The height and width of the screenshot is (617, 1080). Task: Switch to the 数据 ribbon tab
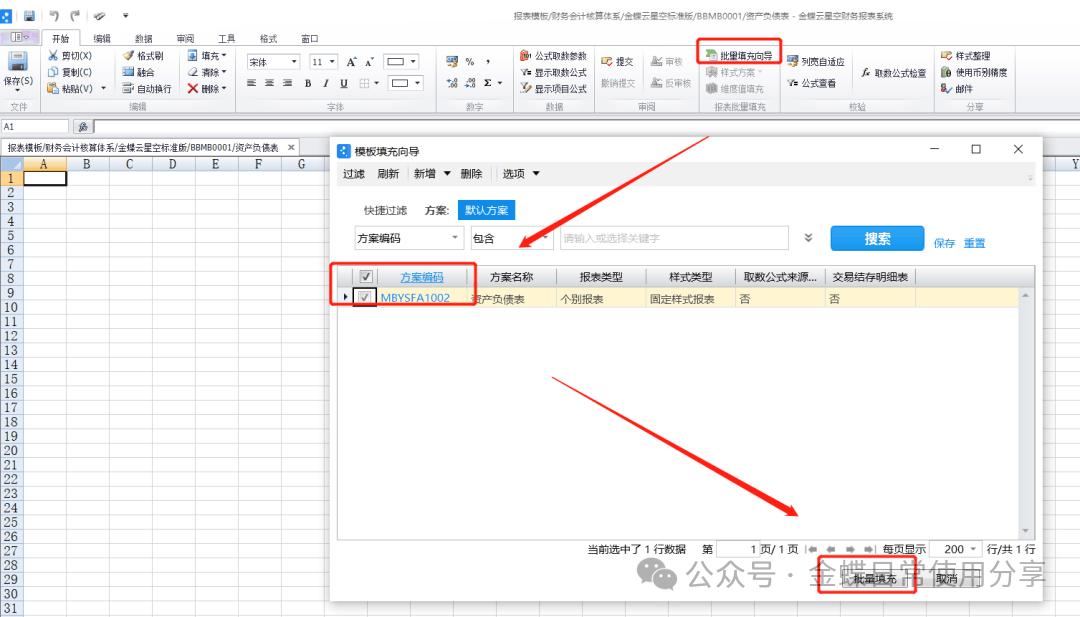pos(144,38)
